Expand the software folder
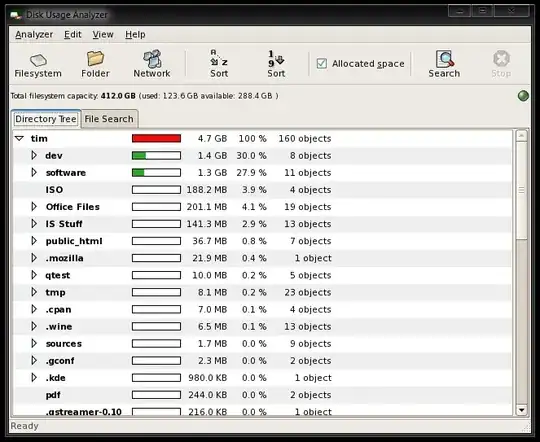This screenshot has width=540, height=442. [34, 172]
